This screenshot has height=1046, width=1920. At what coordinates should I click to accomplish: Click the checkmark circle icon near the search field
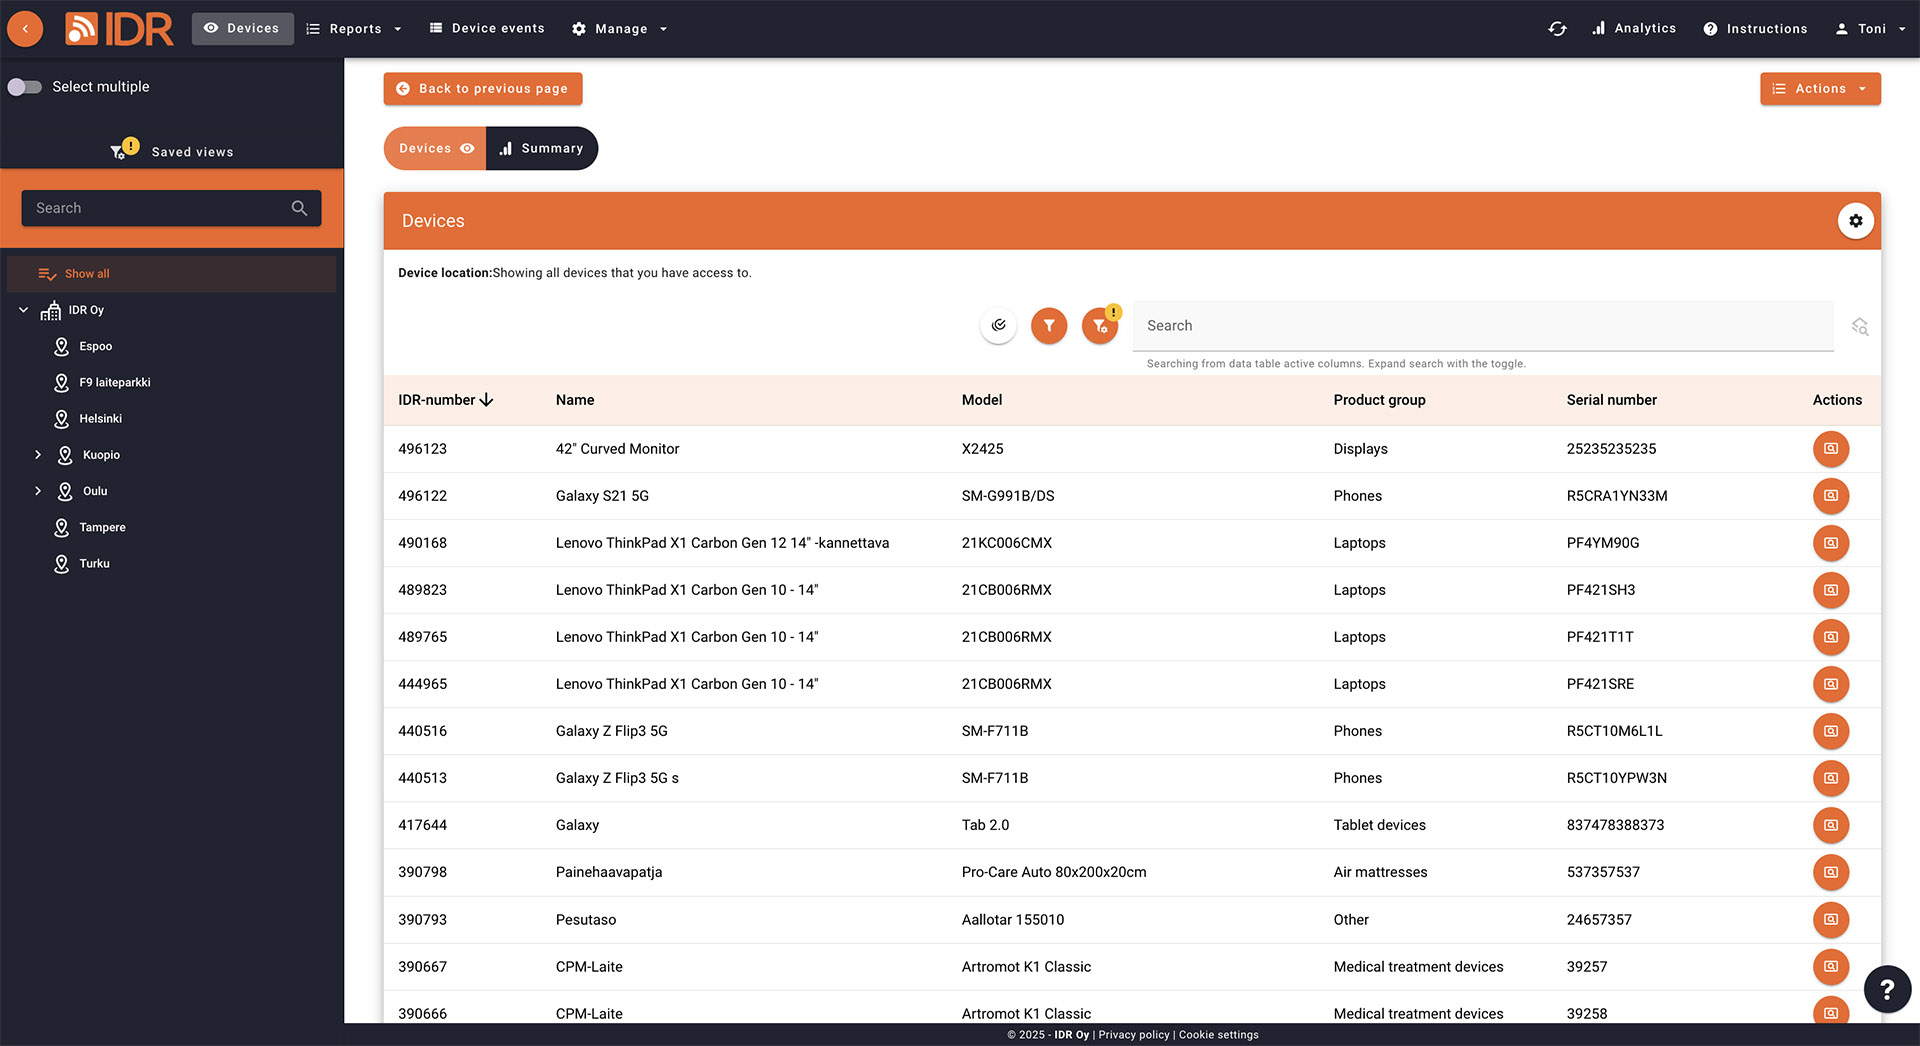pyautogui.click(x=998, y=325)
